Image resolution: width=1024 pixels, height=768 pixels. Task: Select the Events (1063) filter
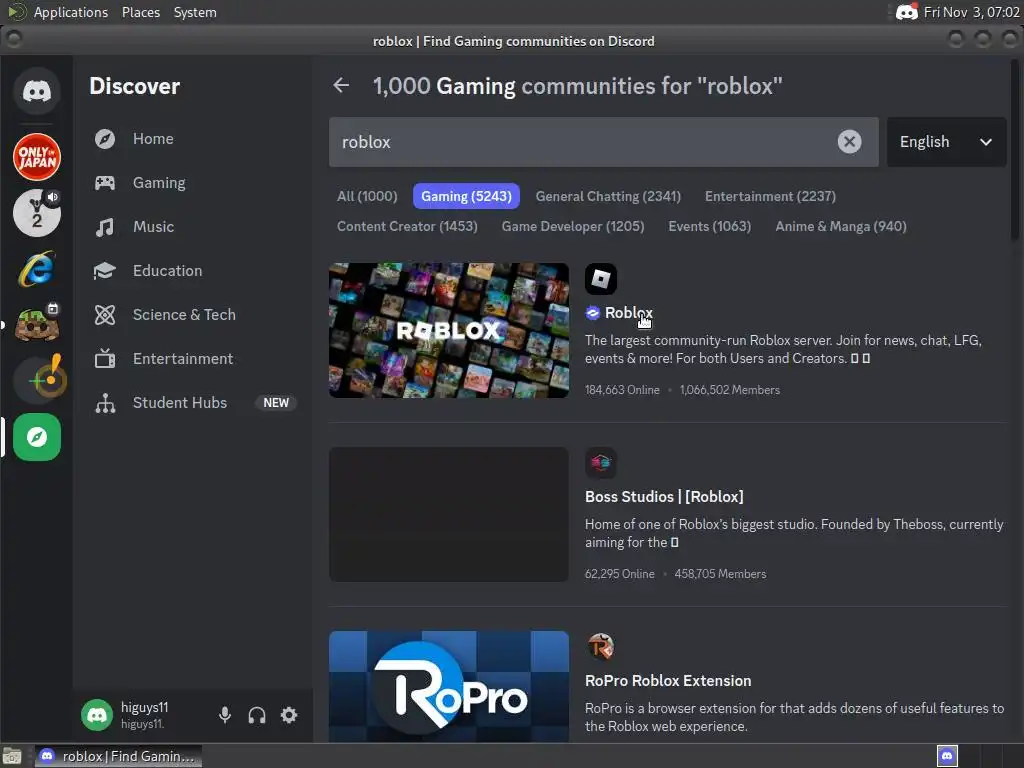[709, 226]
